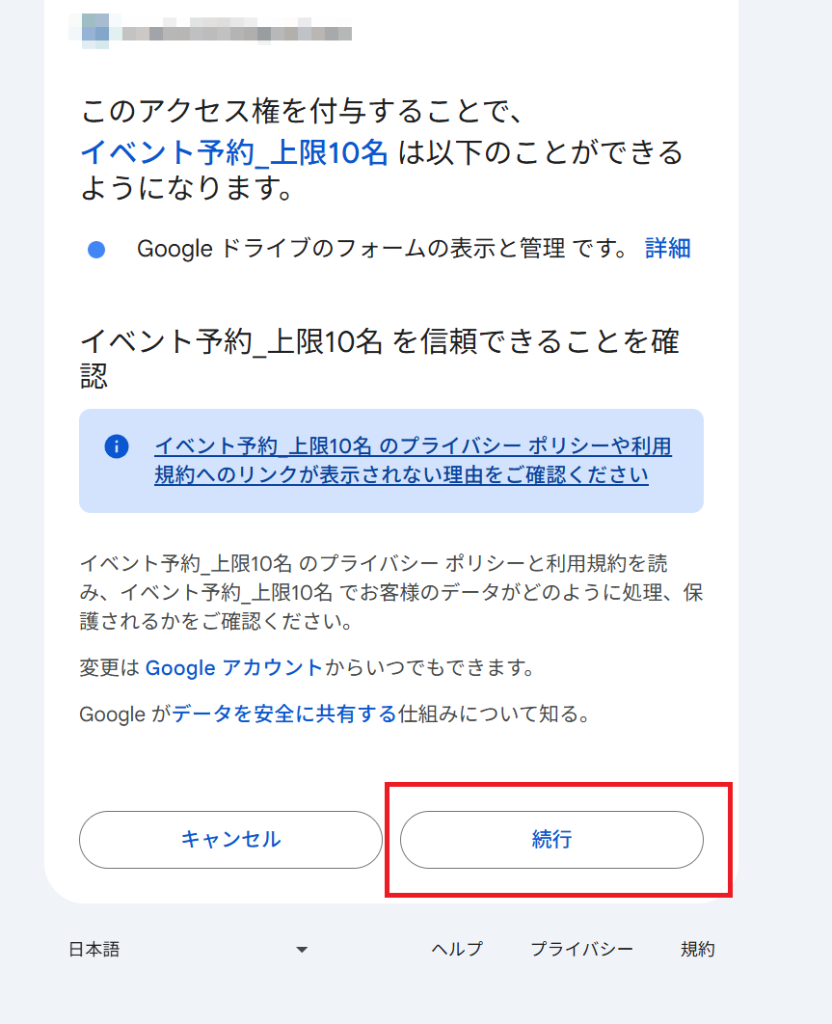Open the underlined privacy policy reason link
This screenshot has width=832, height=1024.
point(413,460)
